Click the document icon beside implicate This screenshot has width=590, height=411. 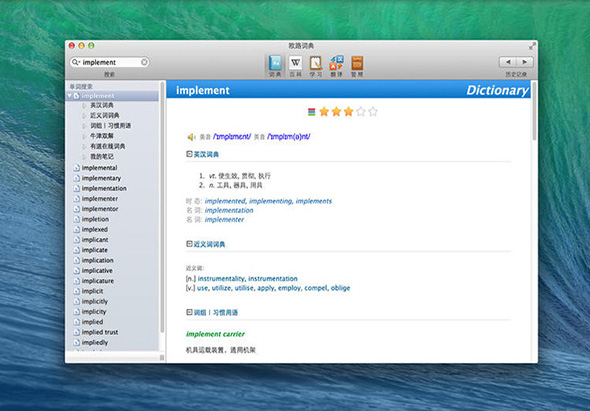(x=76, y=250)
